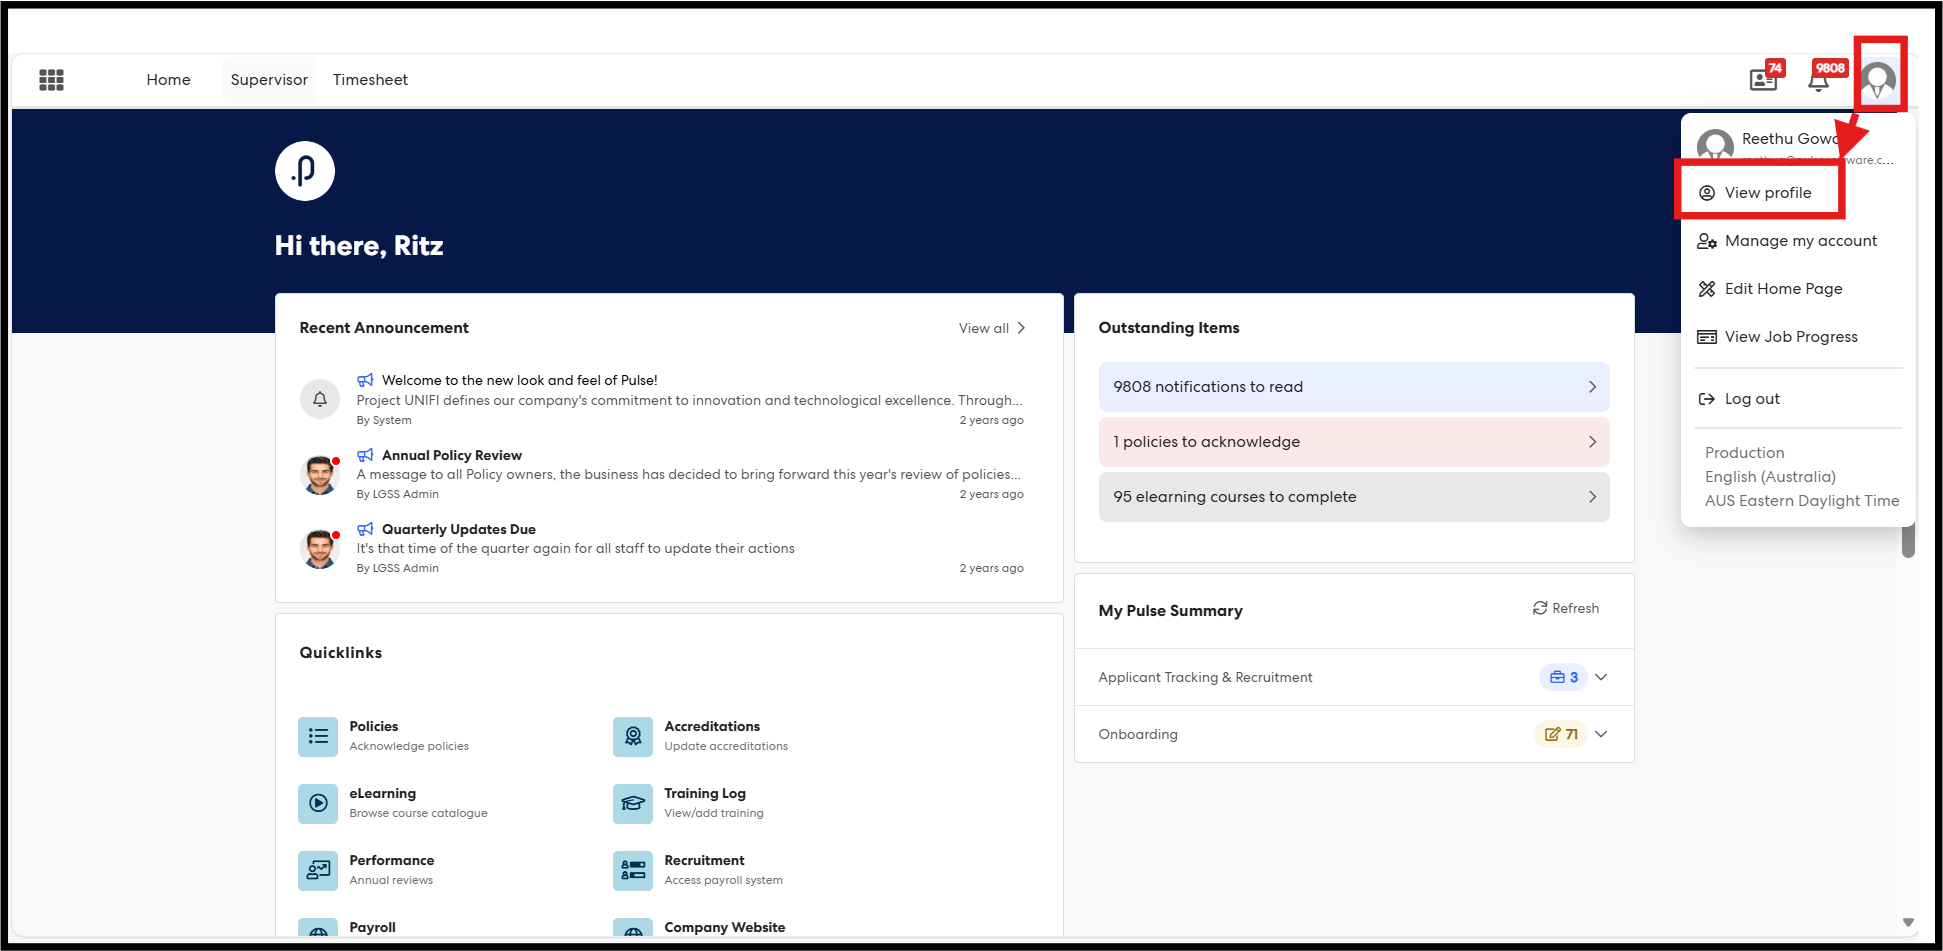Refresh My Pulse Summary
Screen dimensions: 1943x951
[1566, 608]
